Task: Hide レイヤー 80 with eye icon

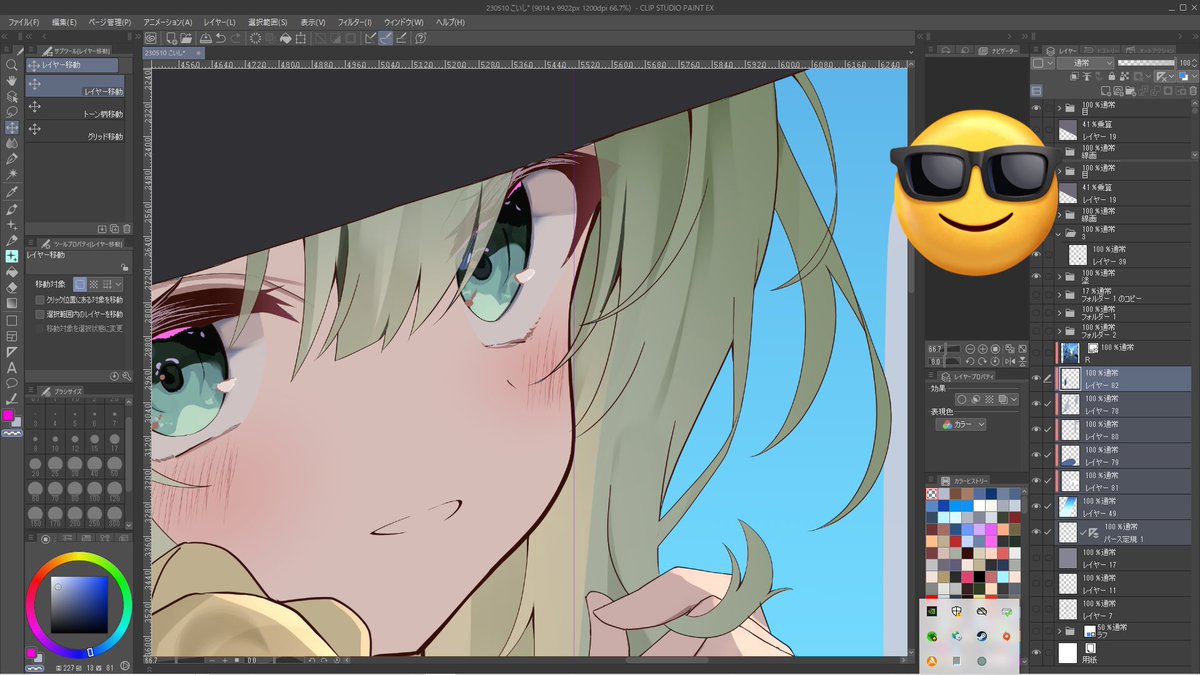Action: point(1036,430)
